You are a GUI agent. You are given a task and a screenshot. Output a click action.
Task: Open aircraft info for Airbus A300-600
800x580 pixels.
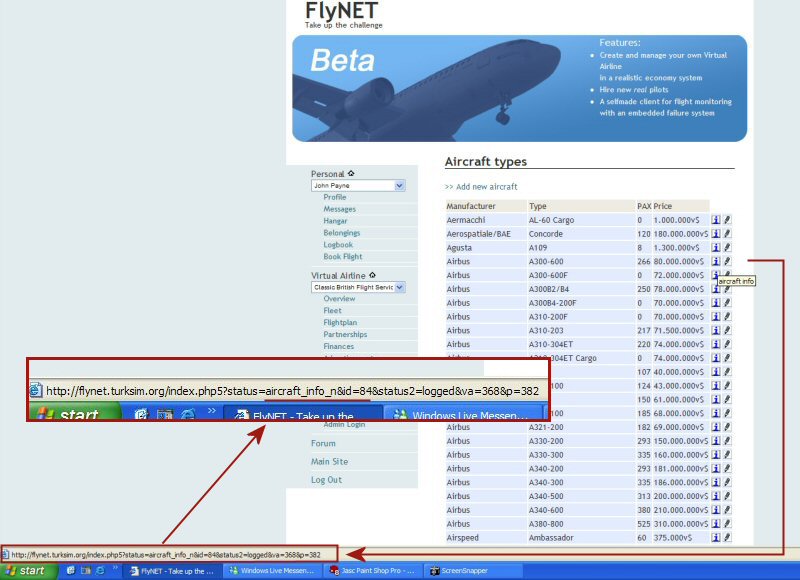[716, 261]
